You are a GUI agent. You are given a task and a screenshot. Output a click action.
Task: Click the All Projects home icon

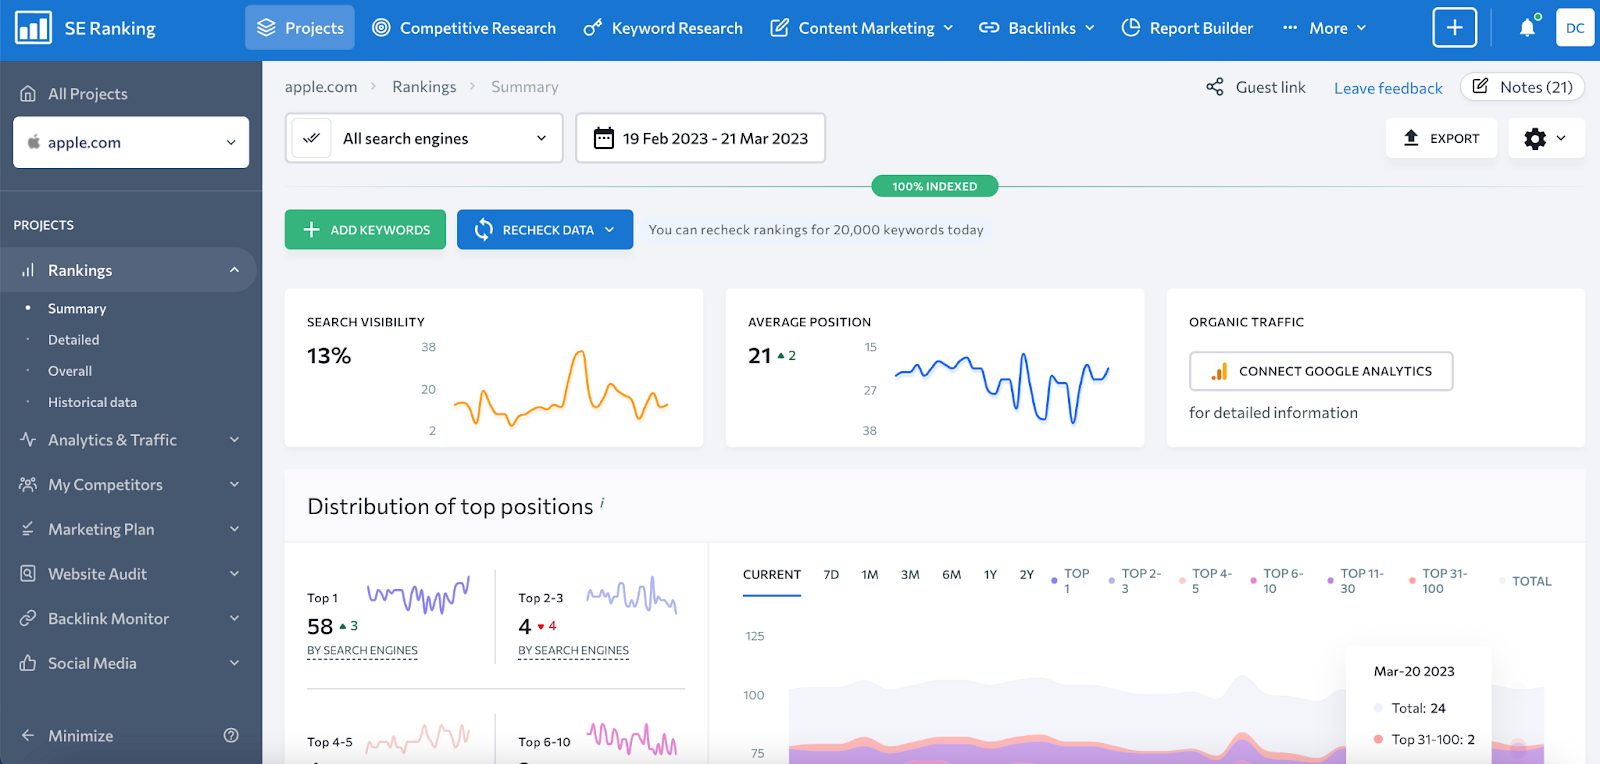[x=28, y=93]
